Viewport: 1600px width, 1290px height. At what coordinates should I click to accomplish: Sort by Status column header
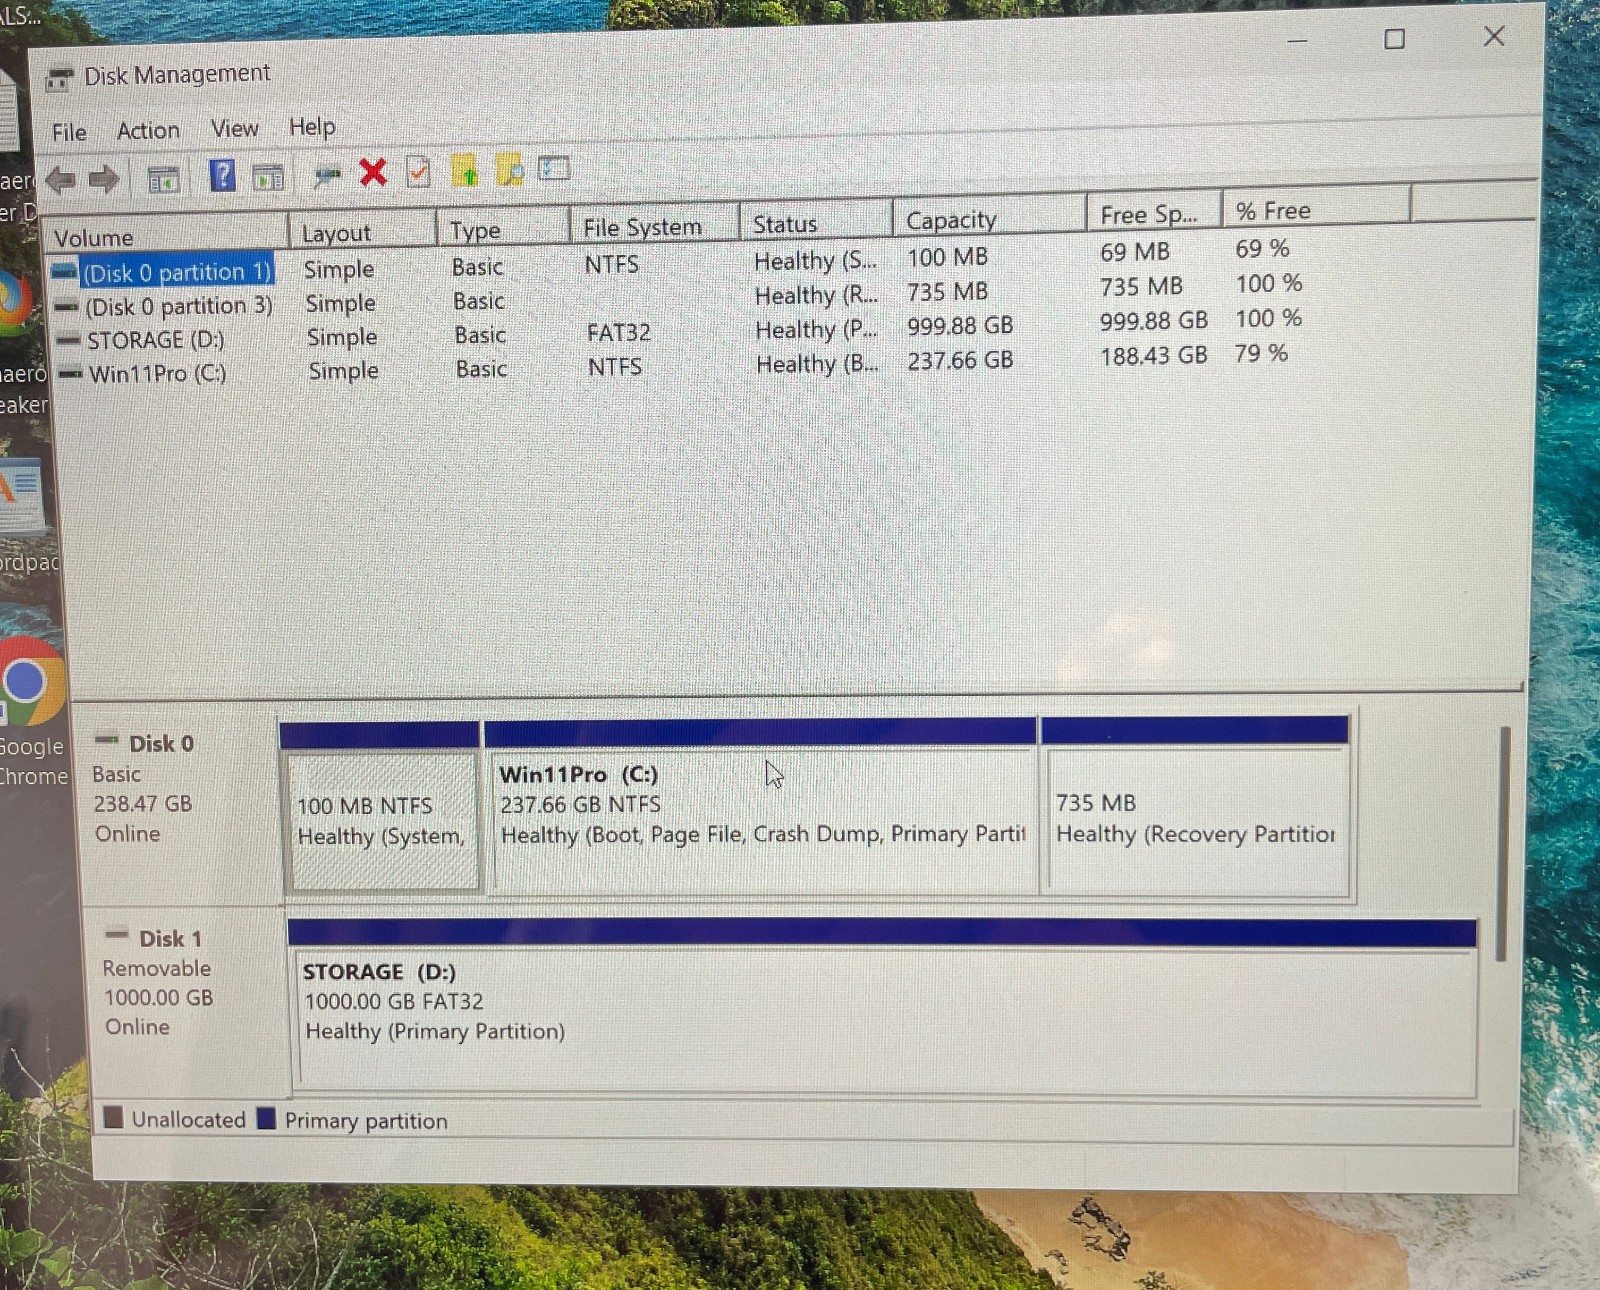[816, 222]
